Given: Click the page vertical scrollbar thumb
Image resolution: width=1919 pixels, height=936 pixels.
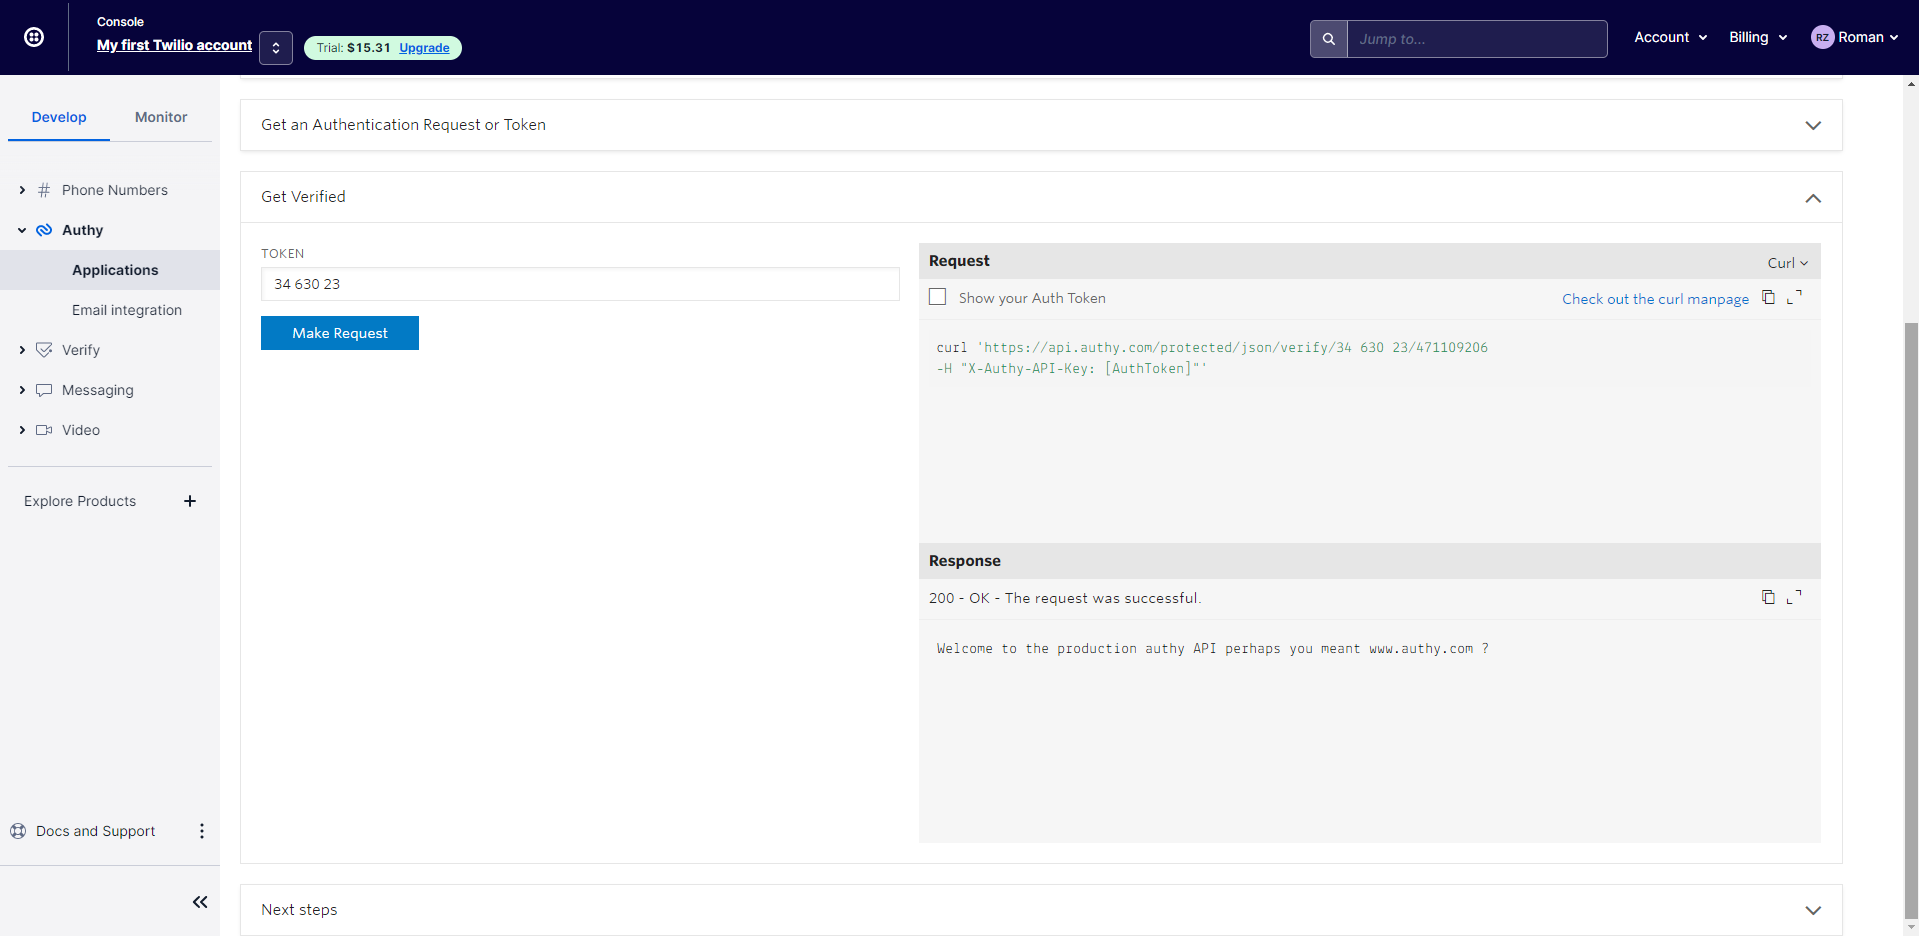Looking at the screenshot, I should coord(1911,620).
